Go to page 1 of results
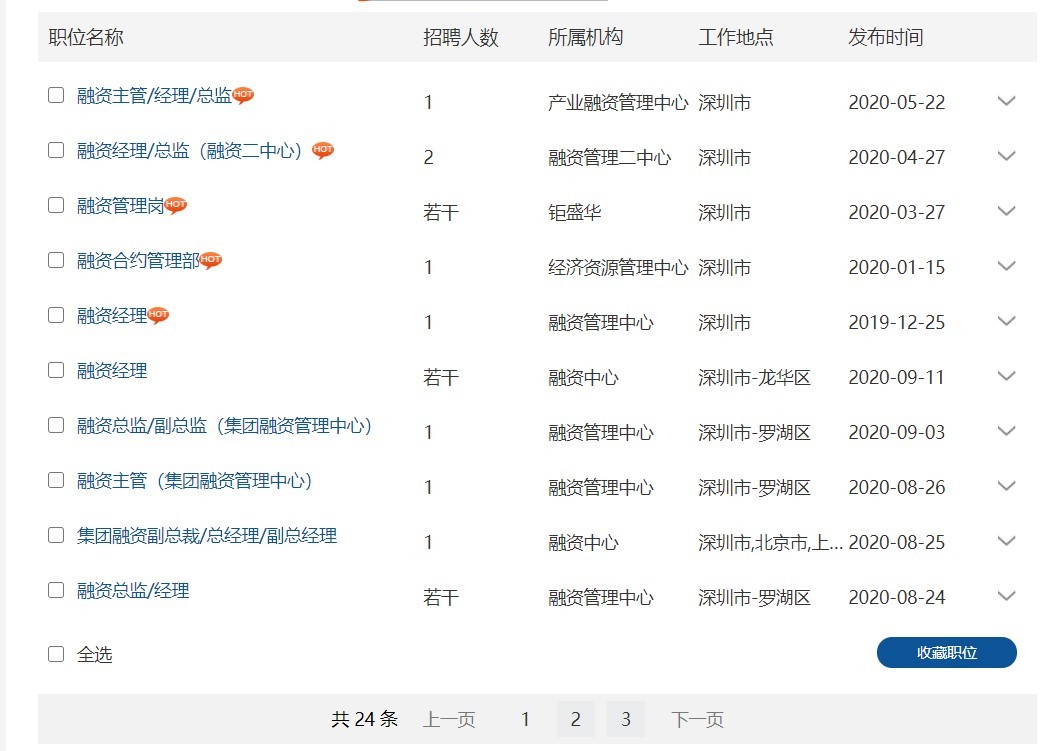Viewport: 1064px width, 751px height. click(525, 719)
